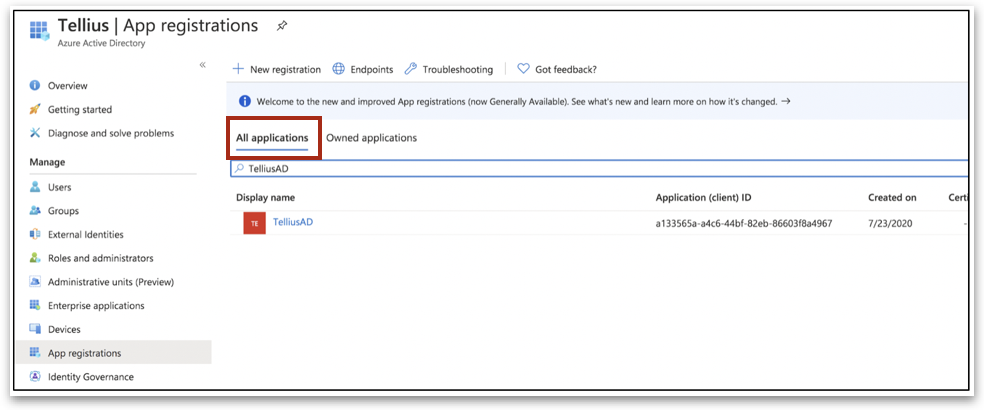The width and height of the screenshot is (984, 410).
Task: Click the red TE application thumbnail
Action: point(254,223)
